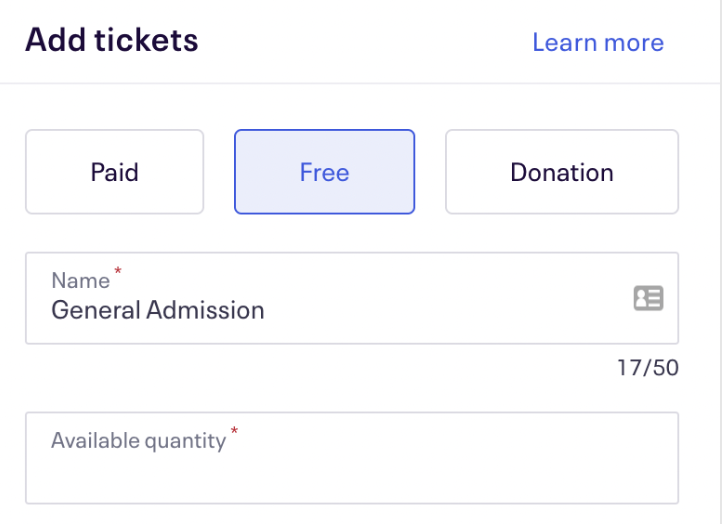Click the asterisk next to Available quantity
Viewport: 722px width, 524px height.
(235, 431)
